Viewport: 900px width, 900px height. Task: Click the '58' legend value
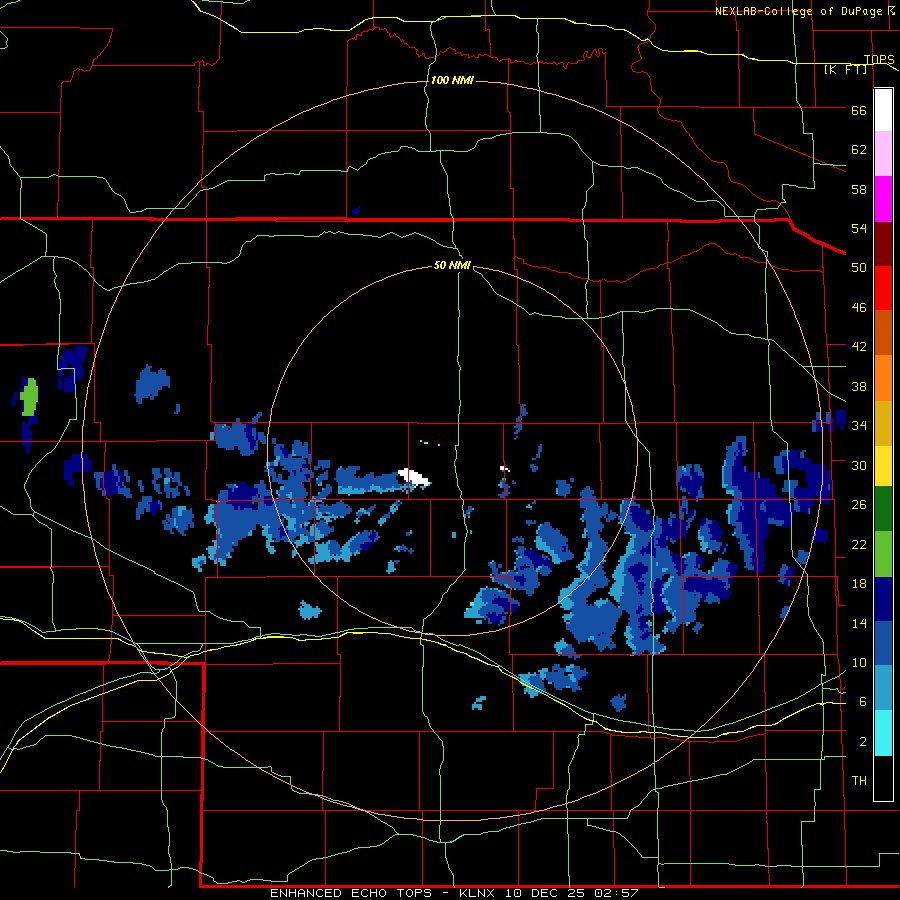point(859,189)
